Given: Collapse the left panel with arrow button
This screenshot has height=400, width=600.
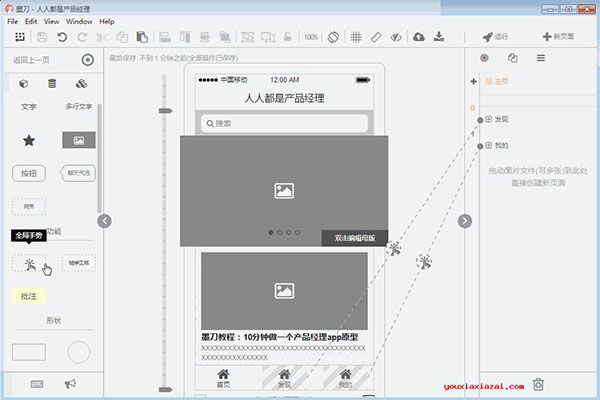Looking at the screenshot, I should click(104, 221).
